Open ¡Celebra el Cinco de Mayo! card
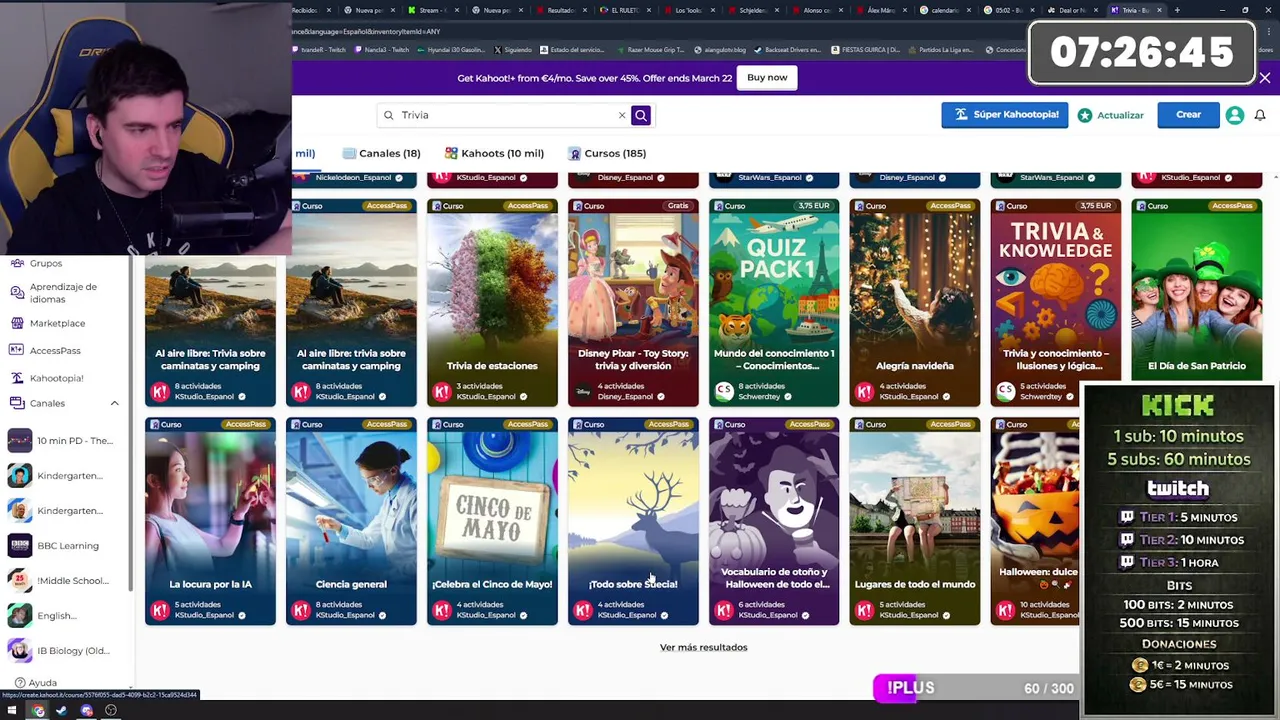 click(492, 521)
